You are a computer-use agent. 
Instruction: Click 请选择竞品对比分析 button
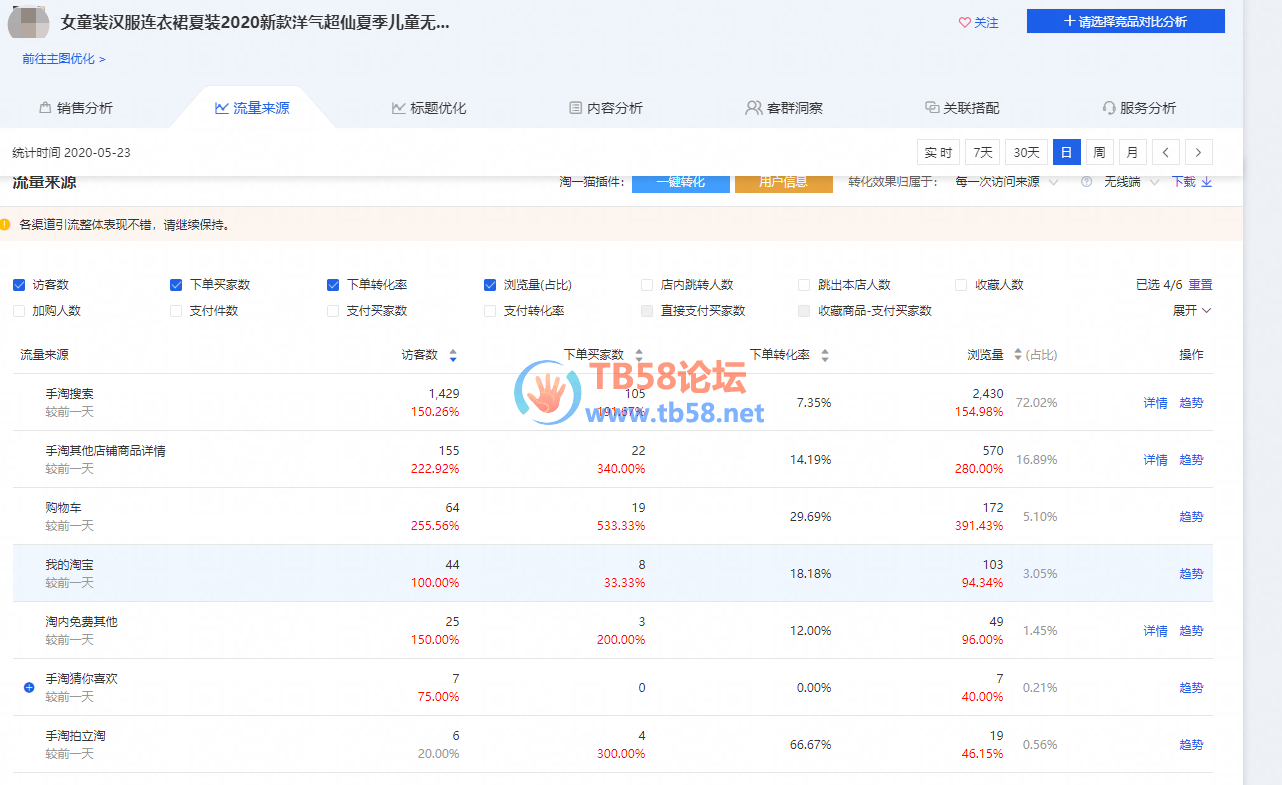tap(1126, 21)
